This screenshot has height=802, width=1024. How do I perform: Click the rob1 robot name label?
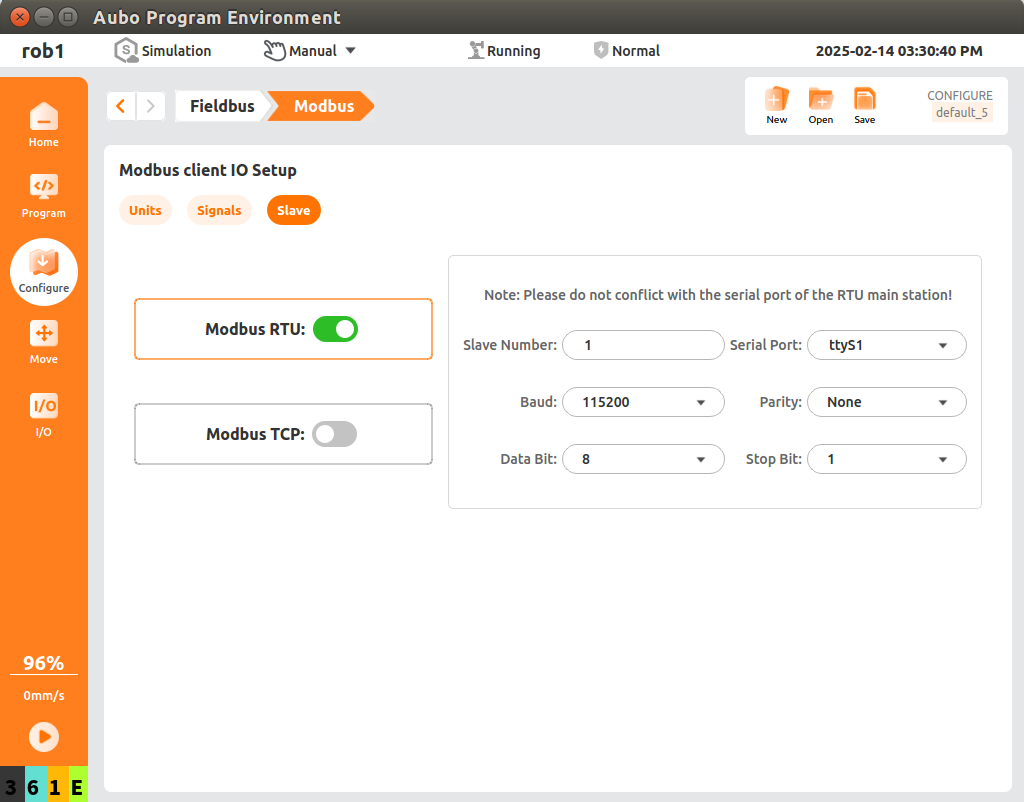tap(43, 51)
